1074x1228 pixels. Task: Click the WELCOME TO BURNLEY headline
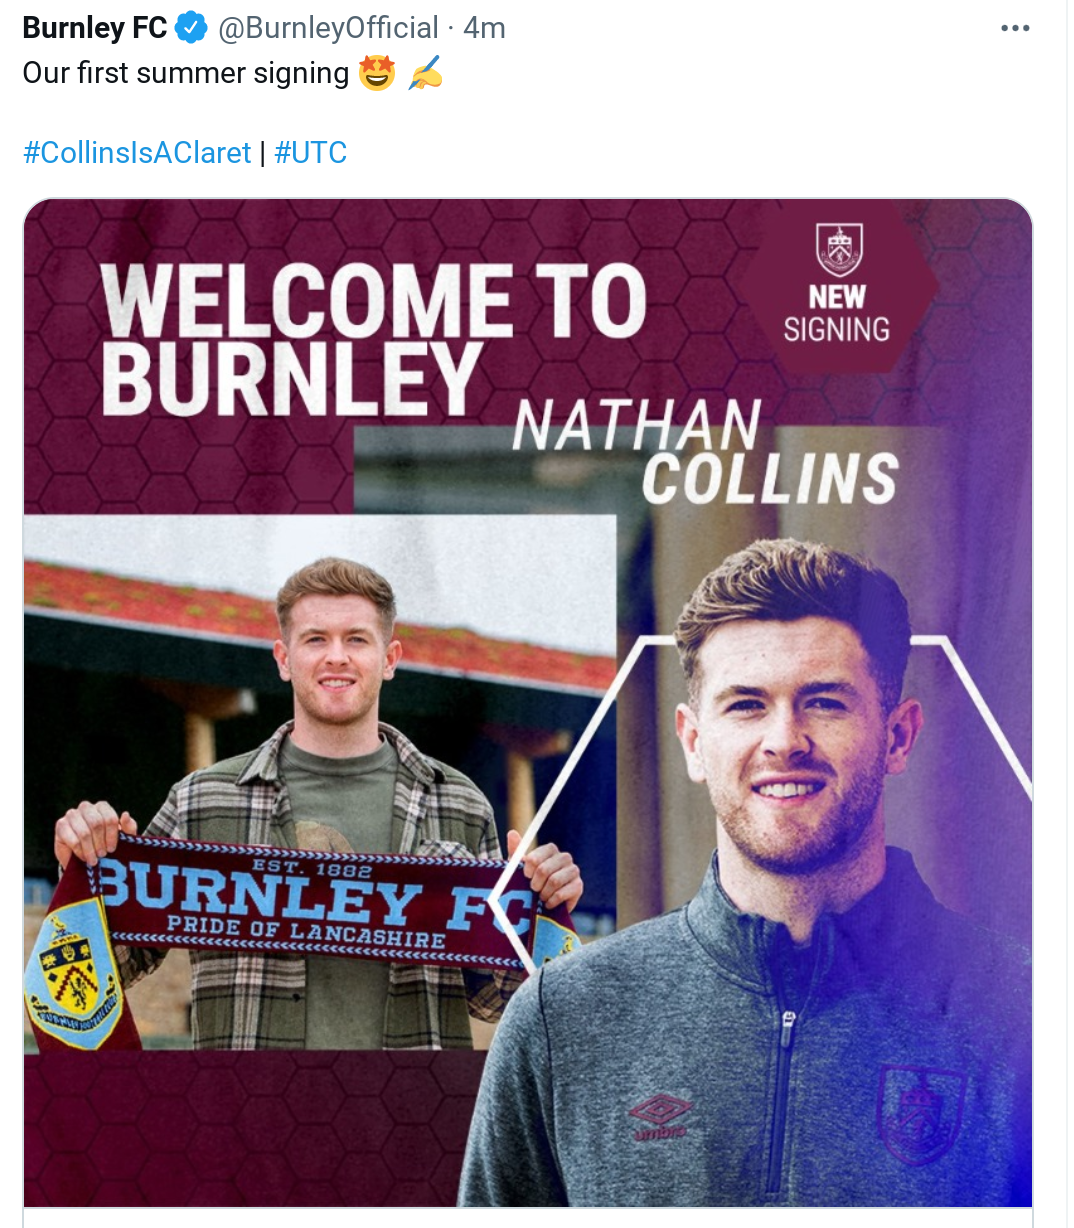pyautogui.click(x=374, y=340)
